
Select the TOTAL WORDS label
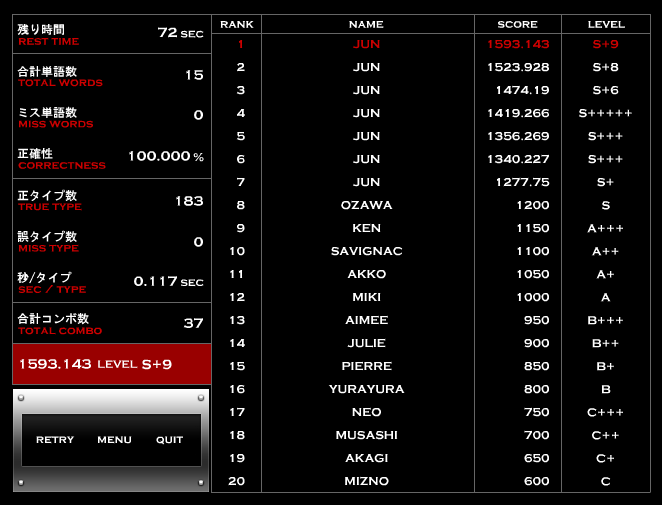coord(60,83)
